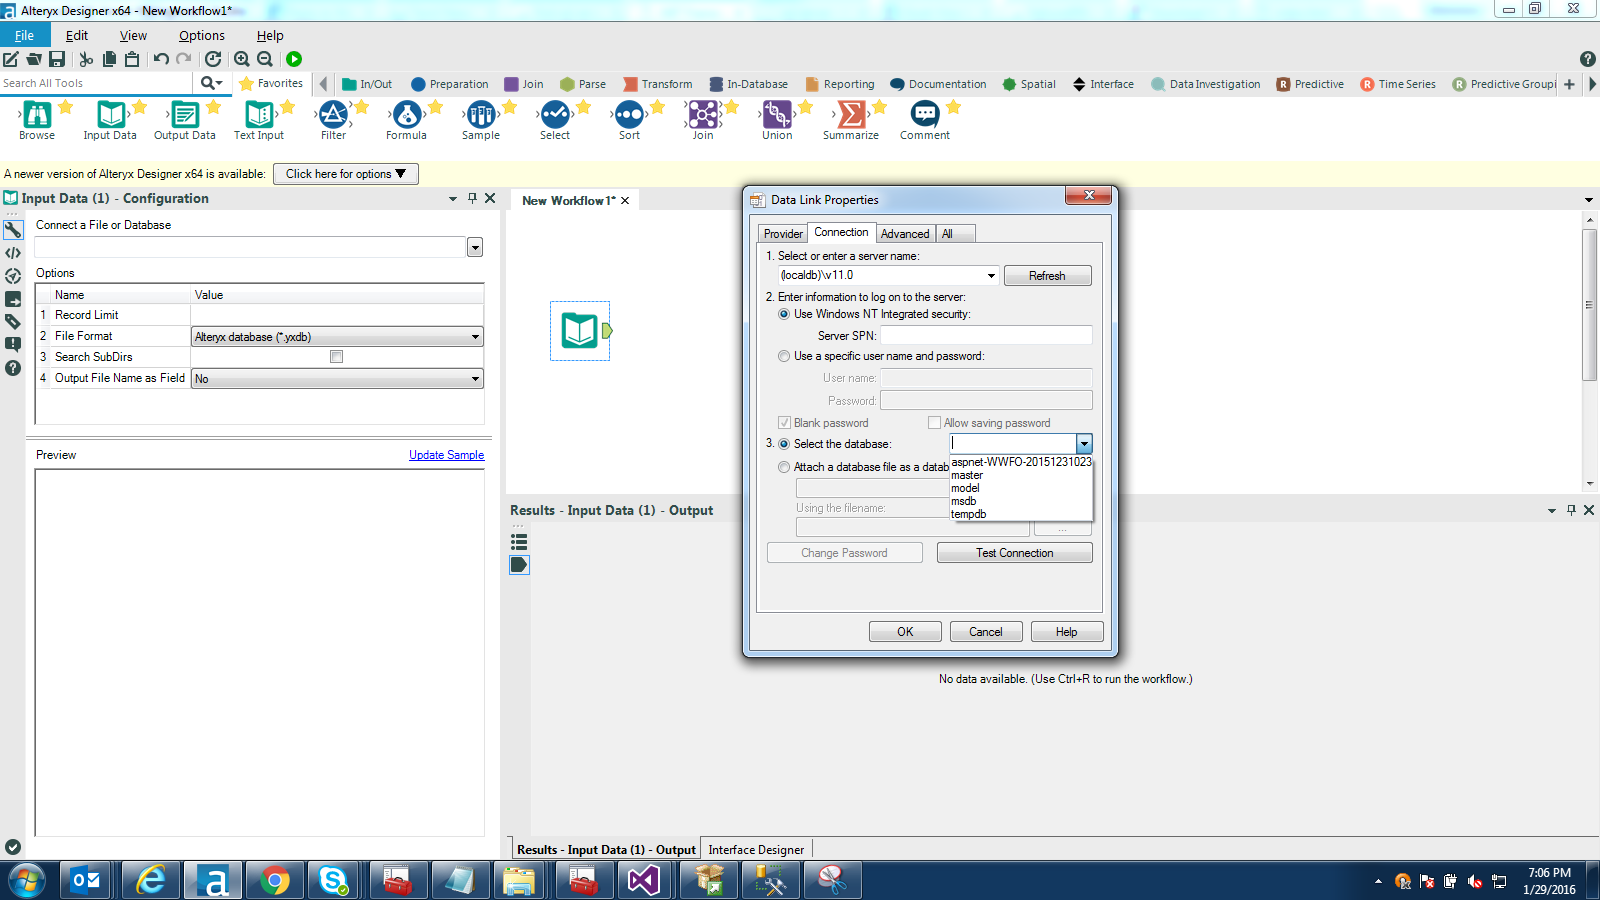
Task: Open Connect a File or Database dropdown
Action: pyautogui.click(x=475, y=247)
